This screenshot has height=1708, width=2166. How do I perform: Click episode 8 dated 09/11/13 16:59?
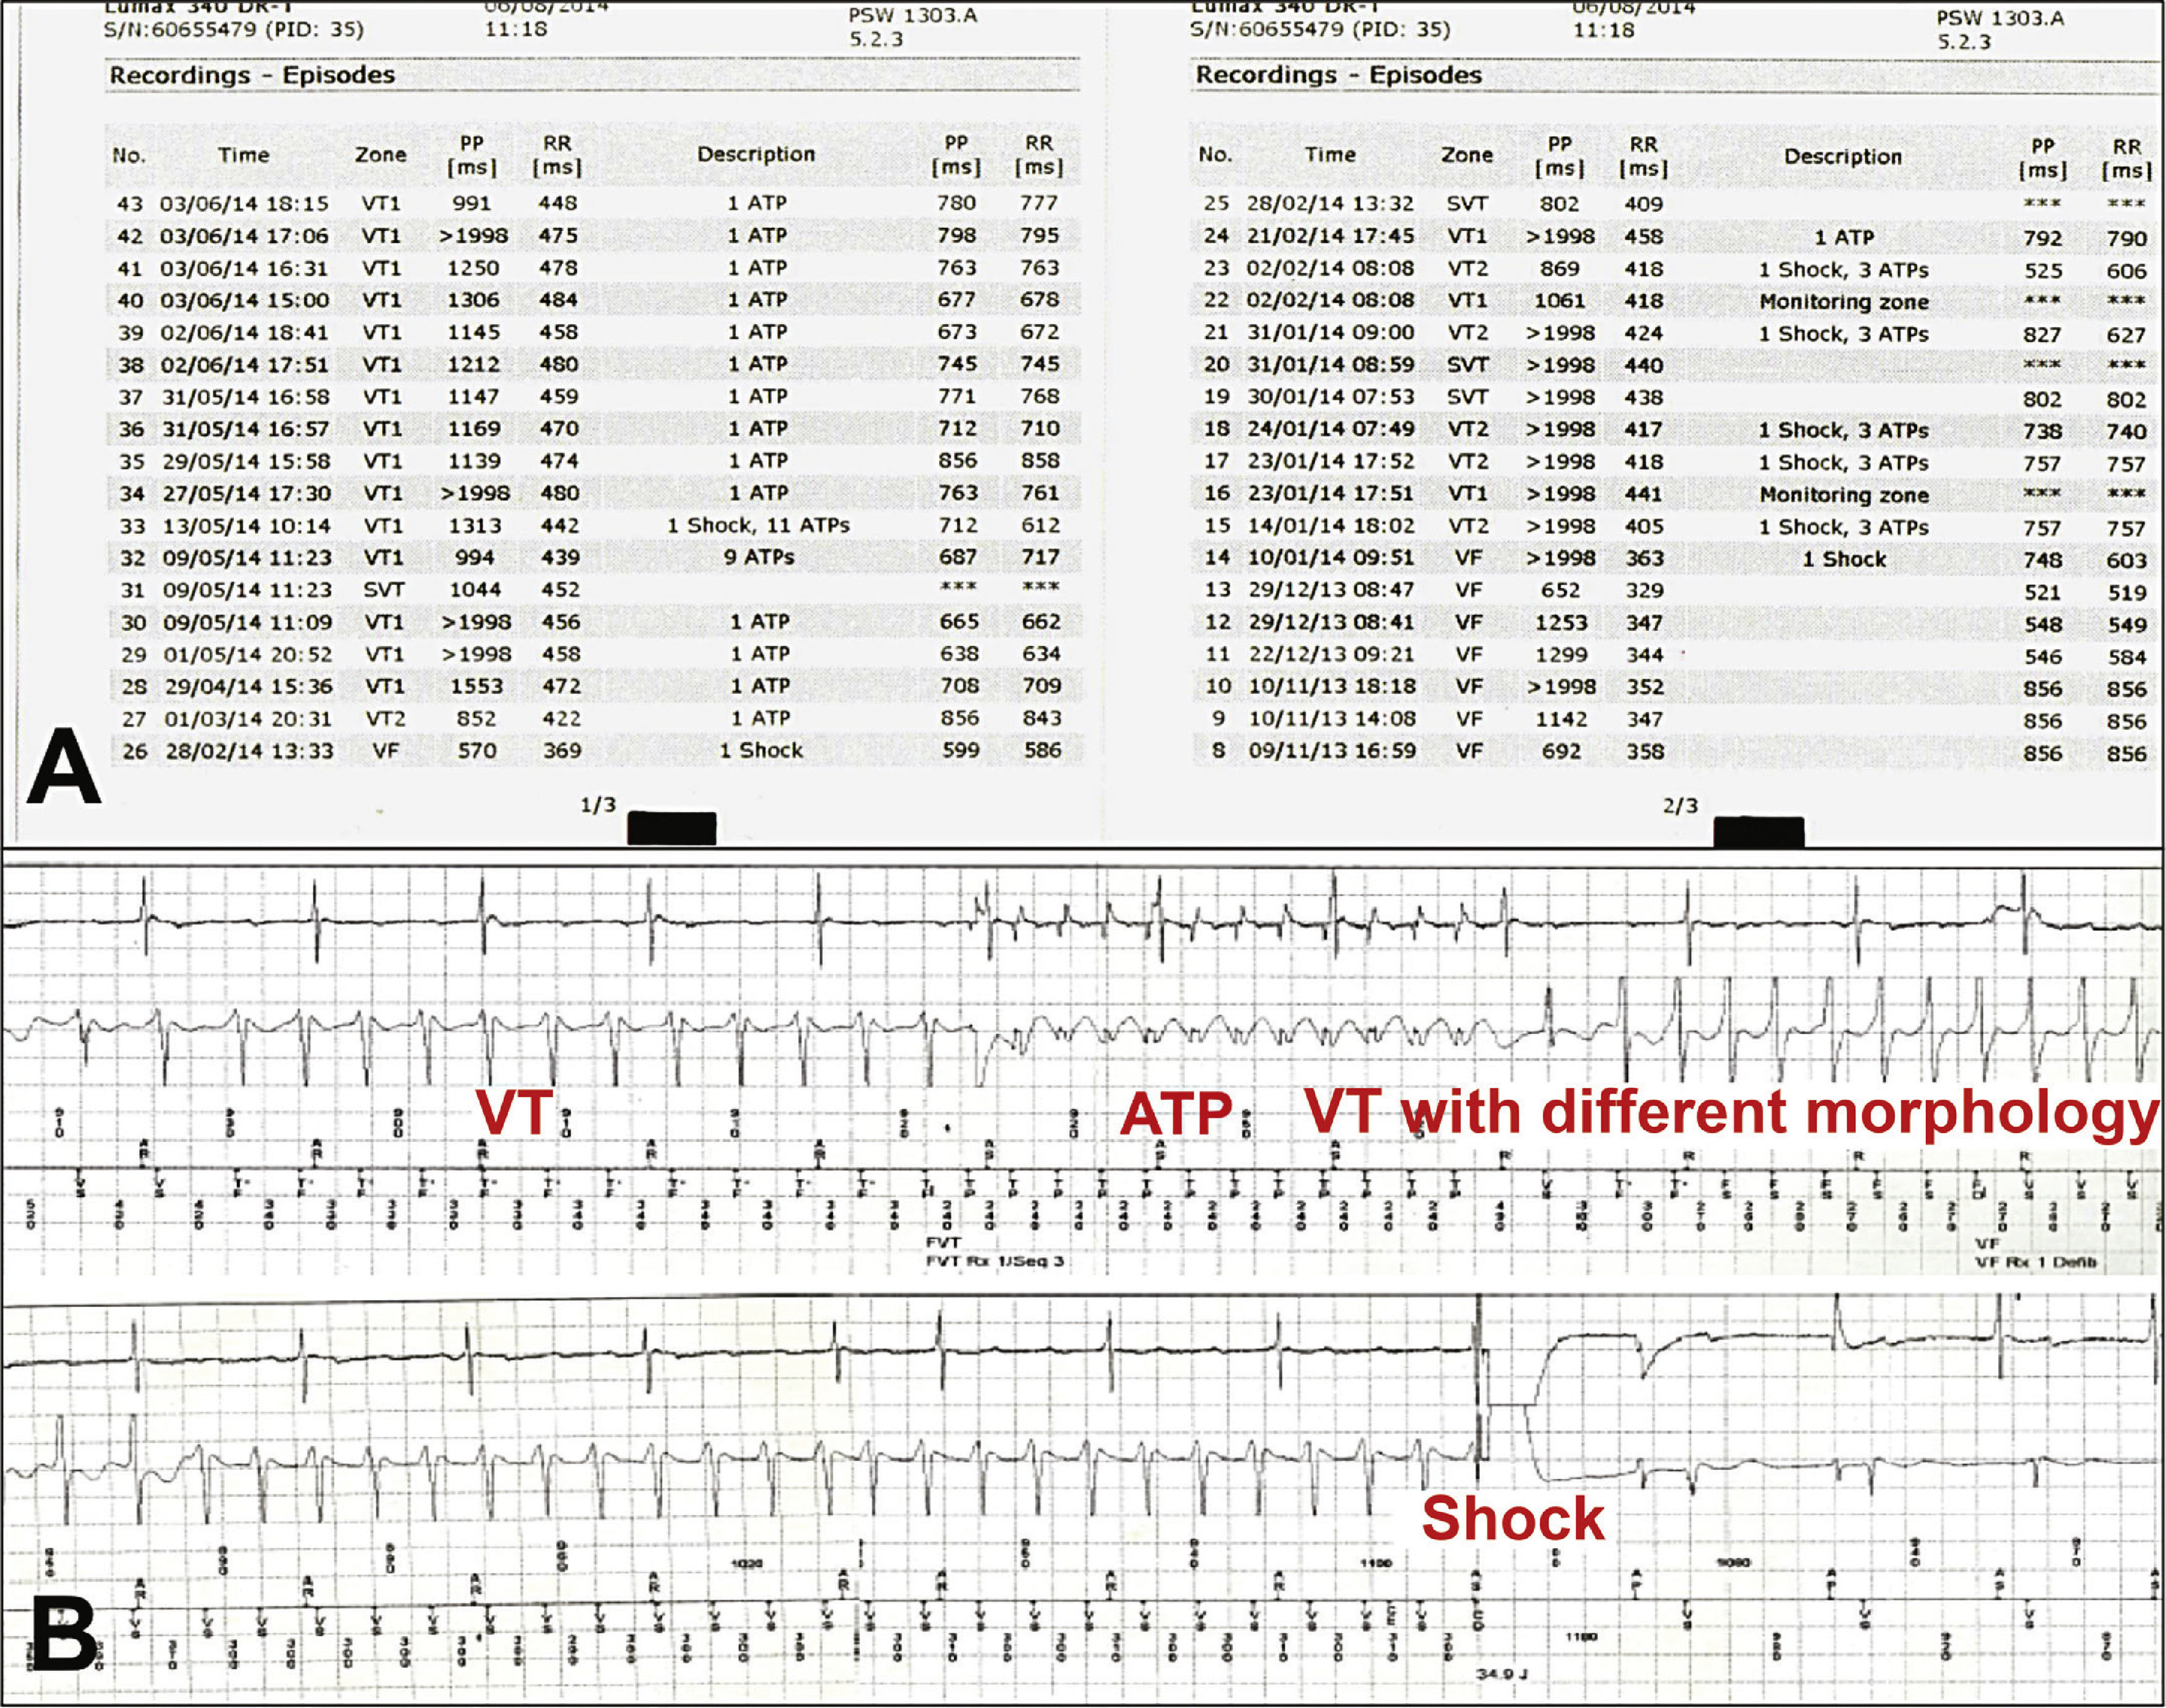click(1331, 752)
